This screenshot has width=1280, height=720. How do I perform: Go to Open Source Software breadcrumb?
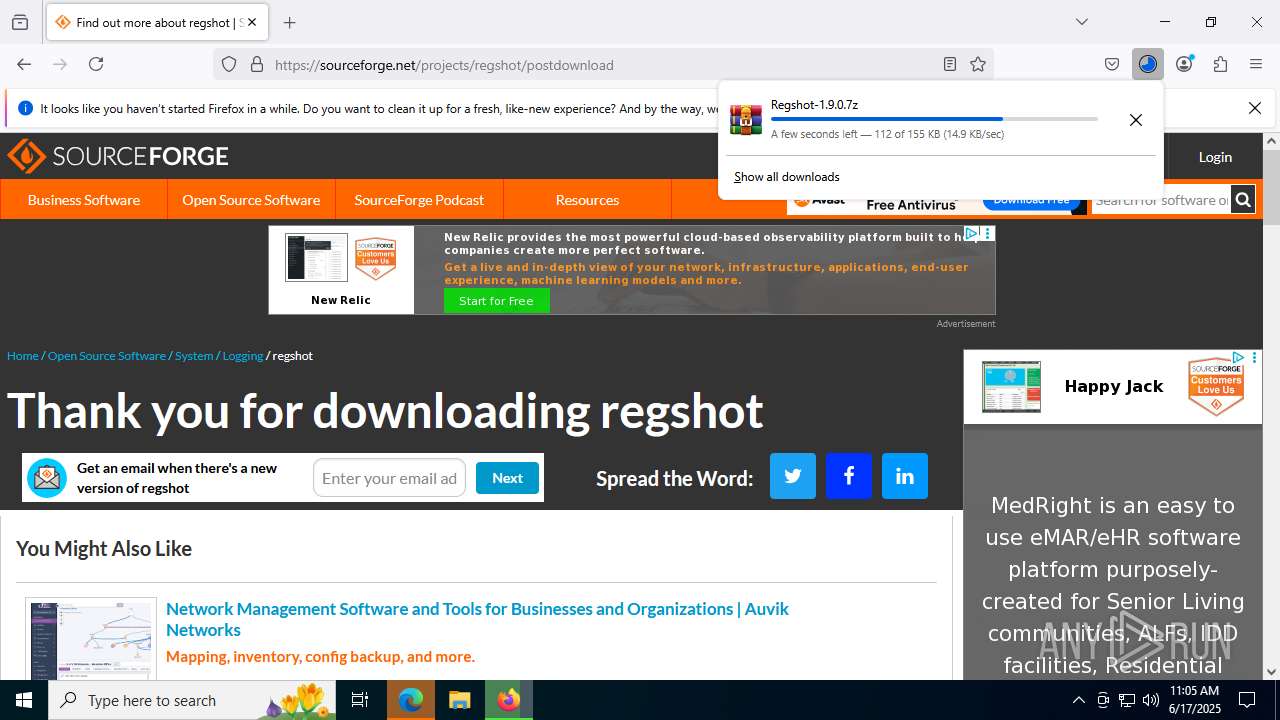tap(107, 356)
